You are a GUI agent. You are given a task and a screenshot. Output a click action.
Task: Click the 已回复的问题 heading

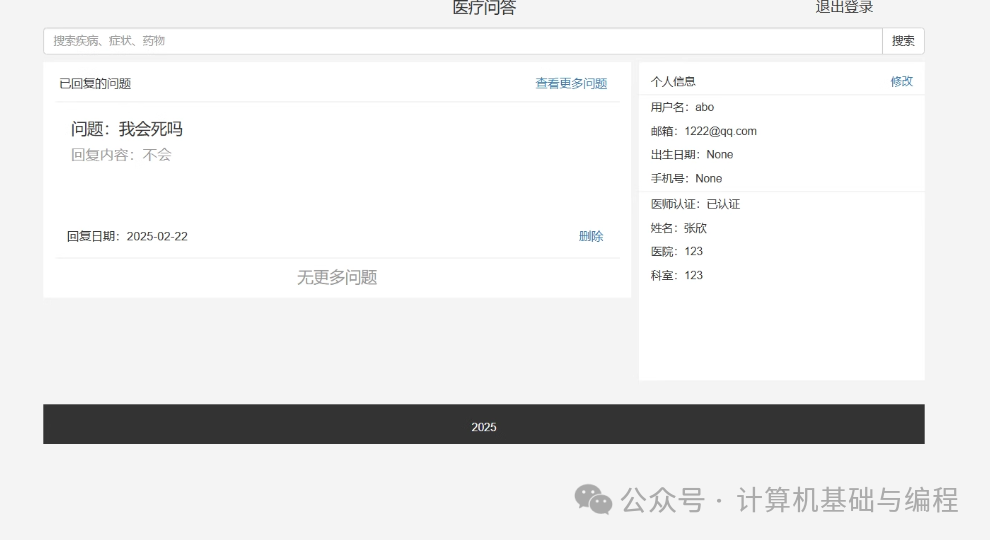95,83
